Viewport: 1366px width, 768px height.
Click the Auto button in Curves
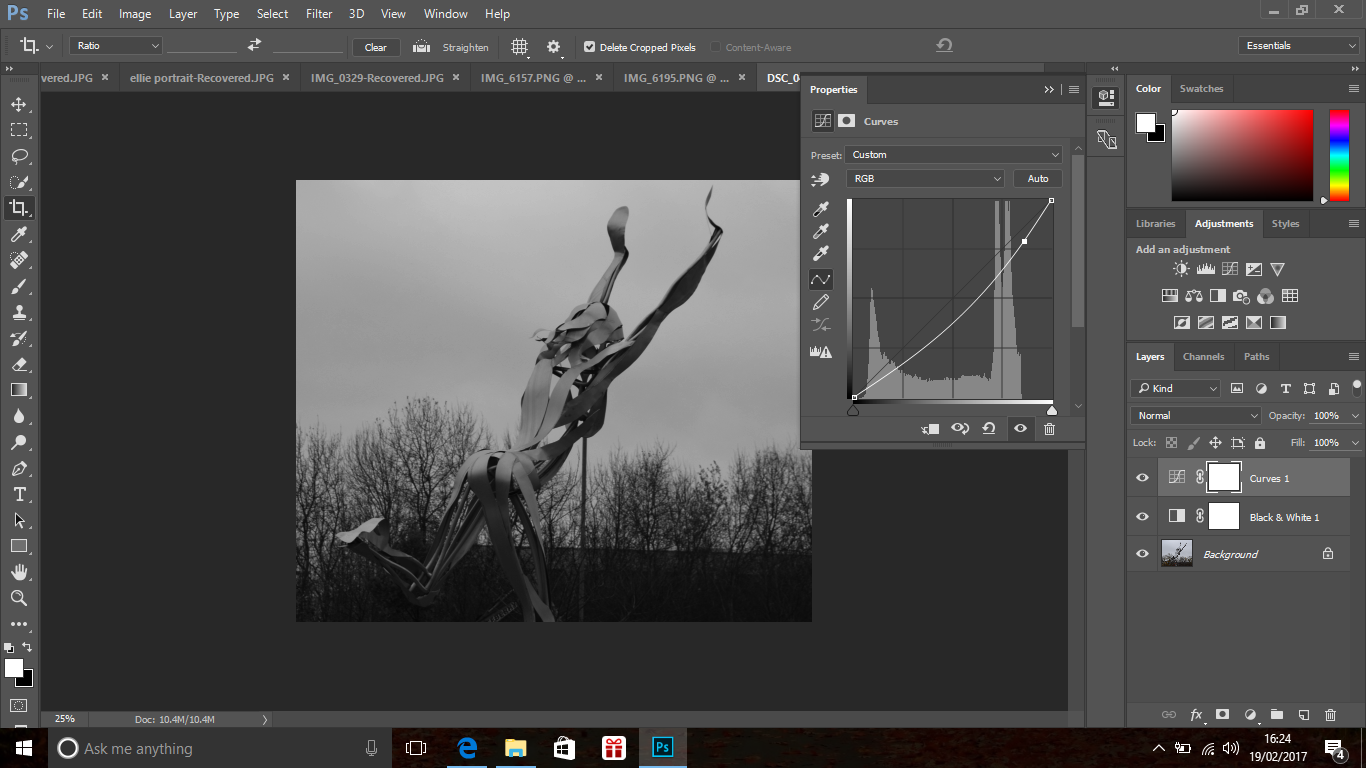(x=1037, y=179)
